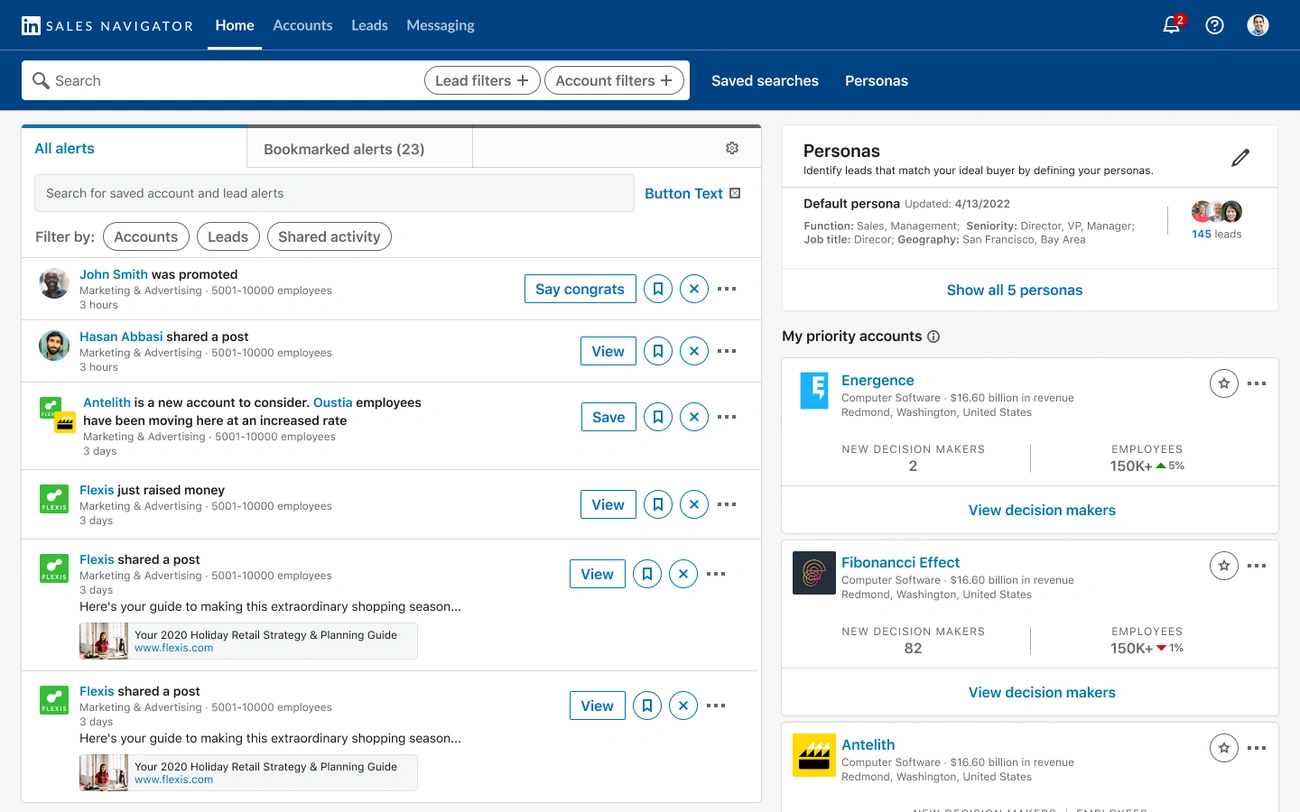Click the Sales Navigator logo
1300x812 pixels.
[x=106, y=25]
